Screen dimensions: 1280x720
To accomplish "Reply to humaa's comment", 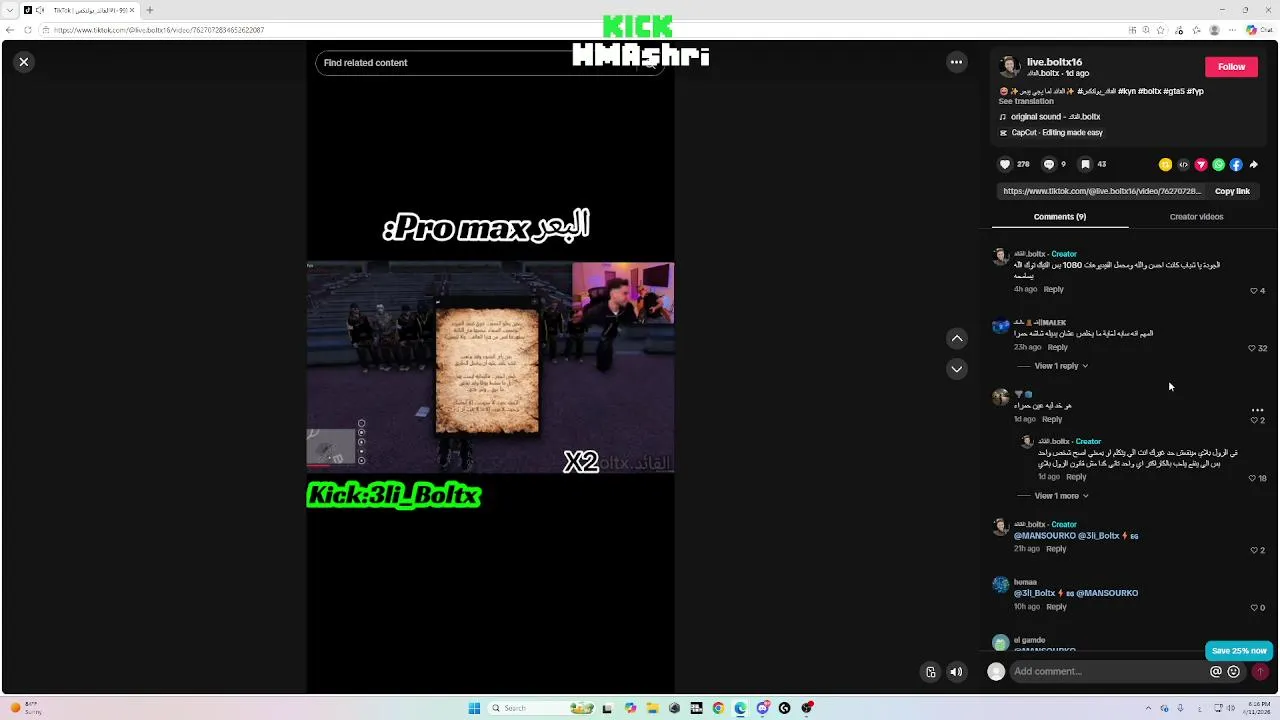I will pos(1056,606).
